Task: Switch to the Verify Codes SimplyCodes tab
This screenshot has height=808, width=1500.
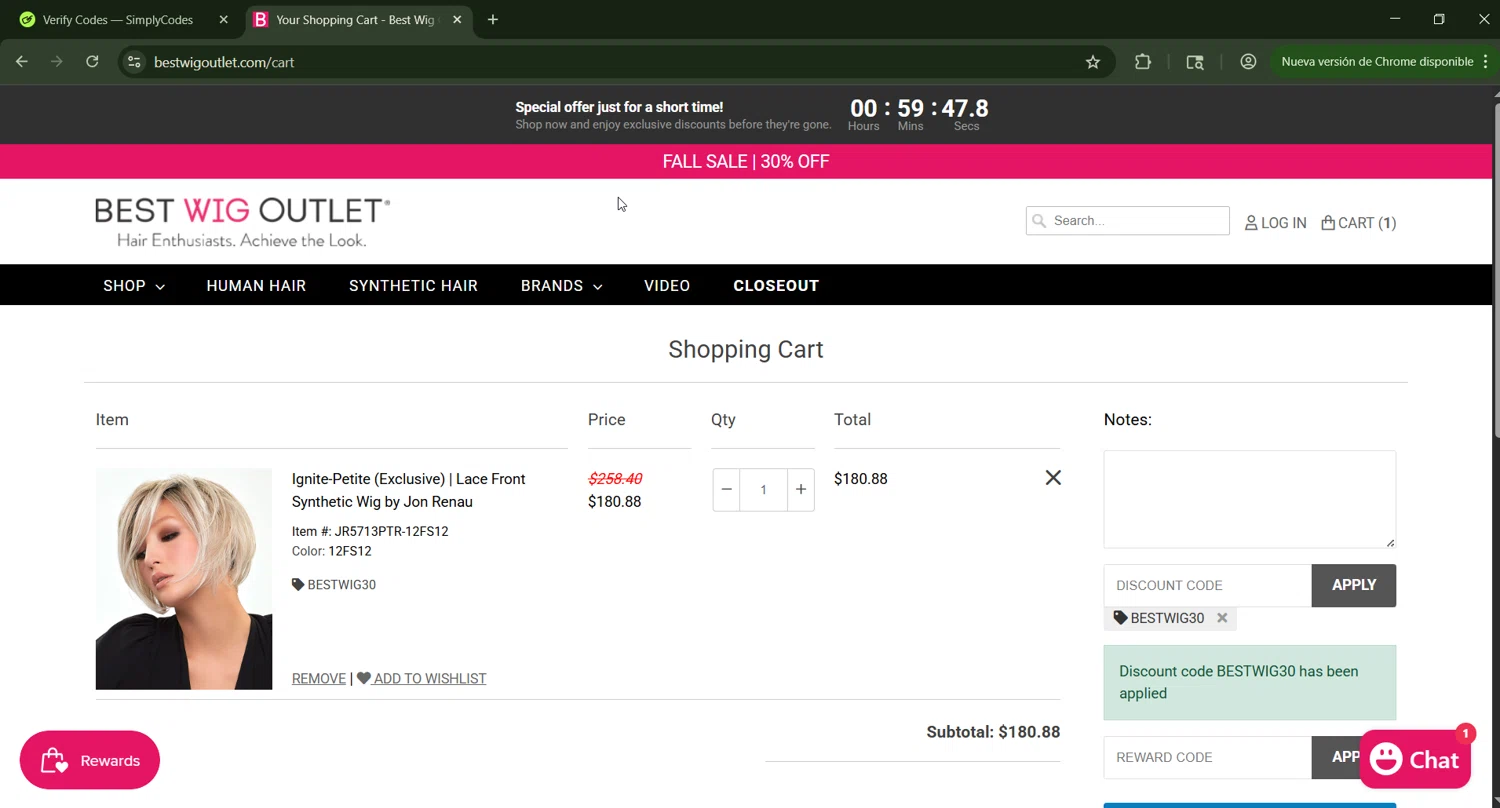Action: pyautogui.click(x=119, y=19)
